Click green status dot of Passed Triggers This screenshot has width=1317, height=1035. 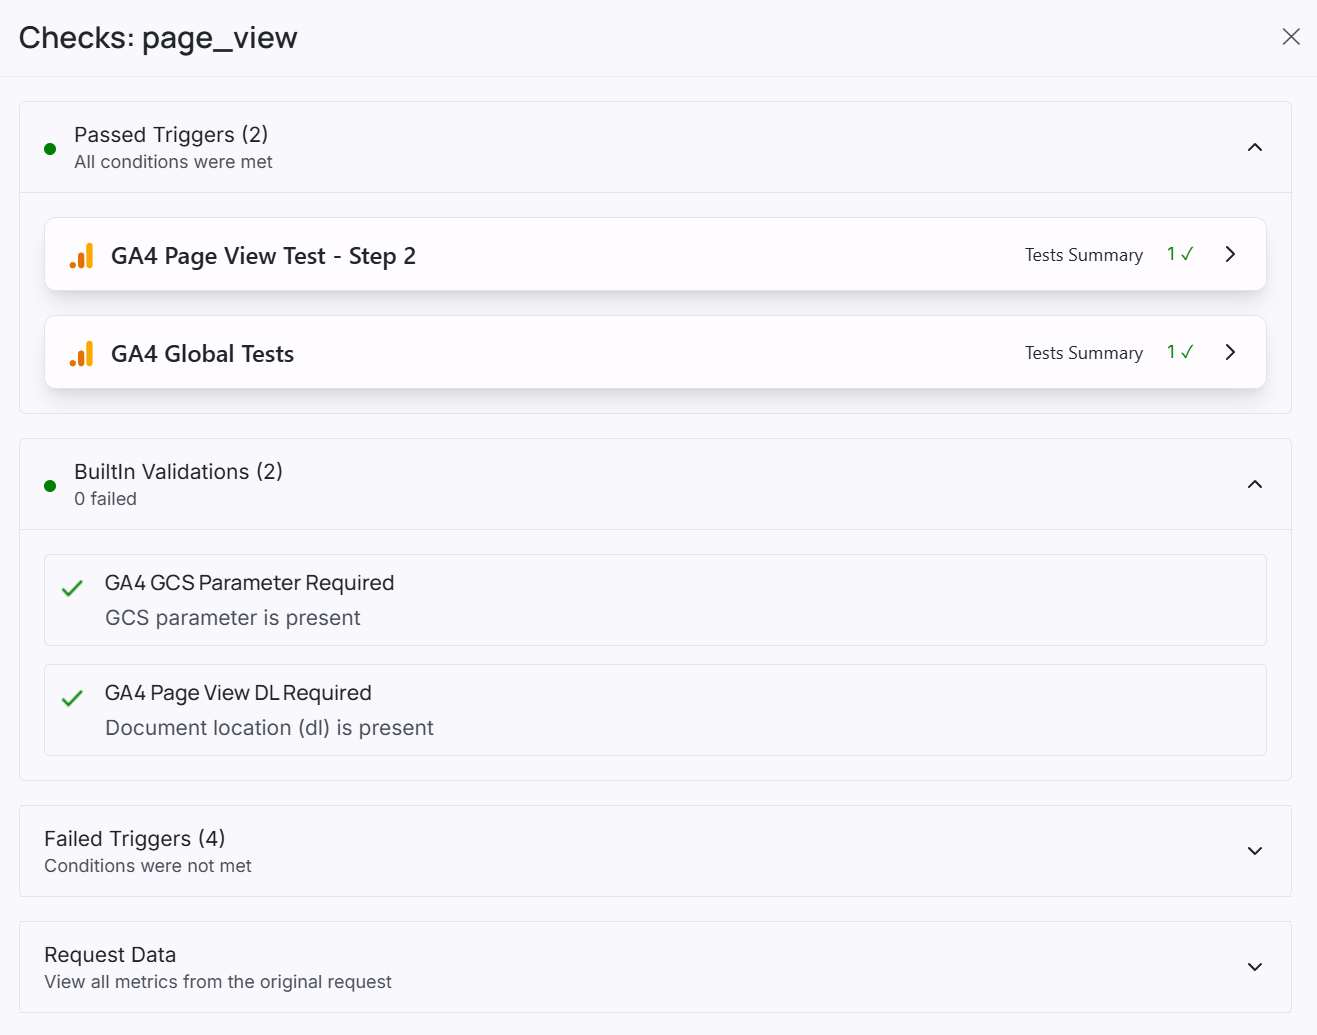pyautogui.click(x=50, y=149)
